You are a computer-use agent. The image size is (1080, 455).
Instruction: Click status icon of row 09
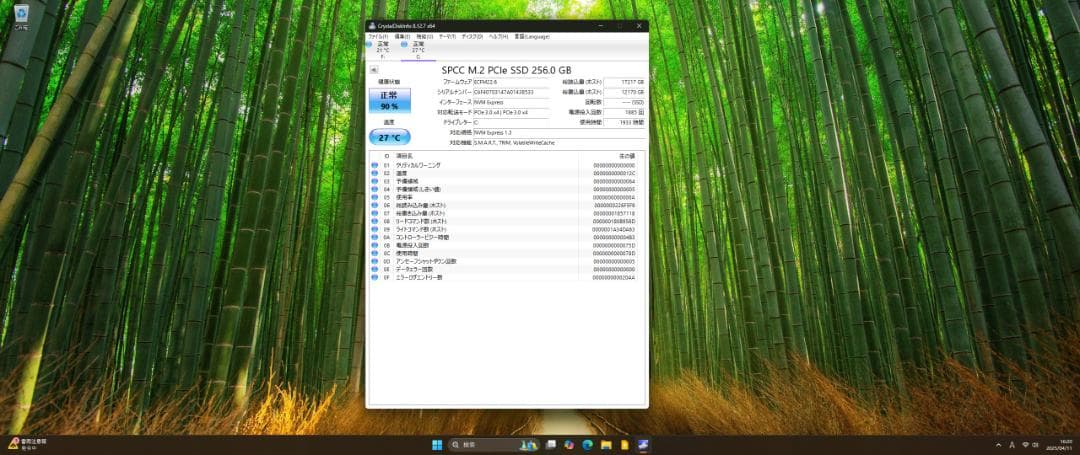coord(375,229)
